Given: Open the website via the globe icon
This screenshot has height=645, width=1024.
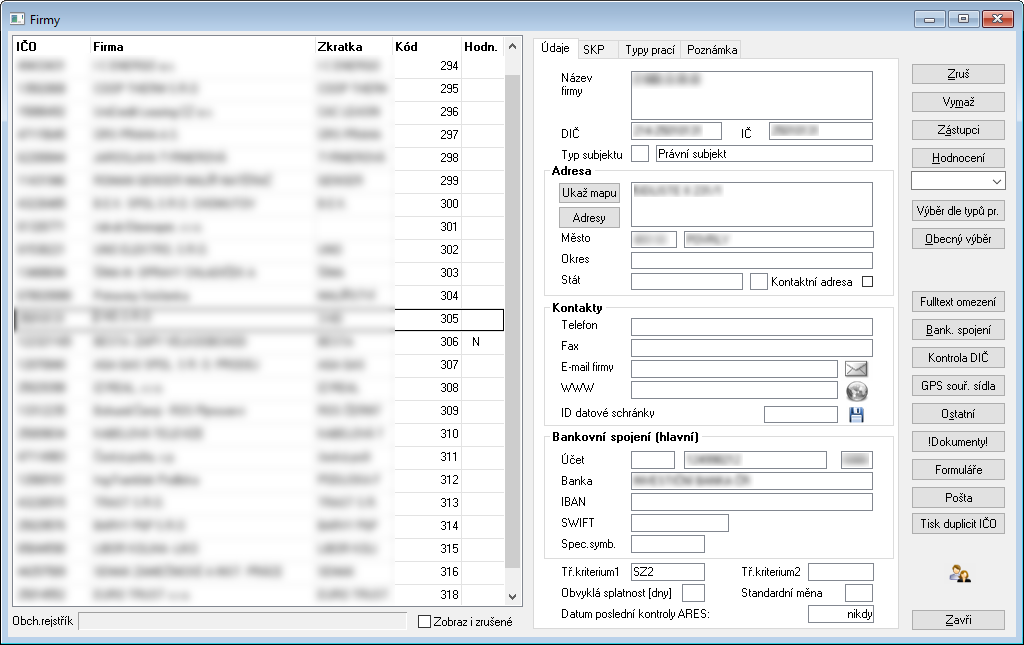Looking at the screenshot, I should pos(857,391).
